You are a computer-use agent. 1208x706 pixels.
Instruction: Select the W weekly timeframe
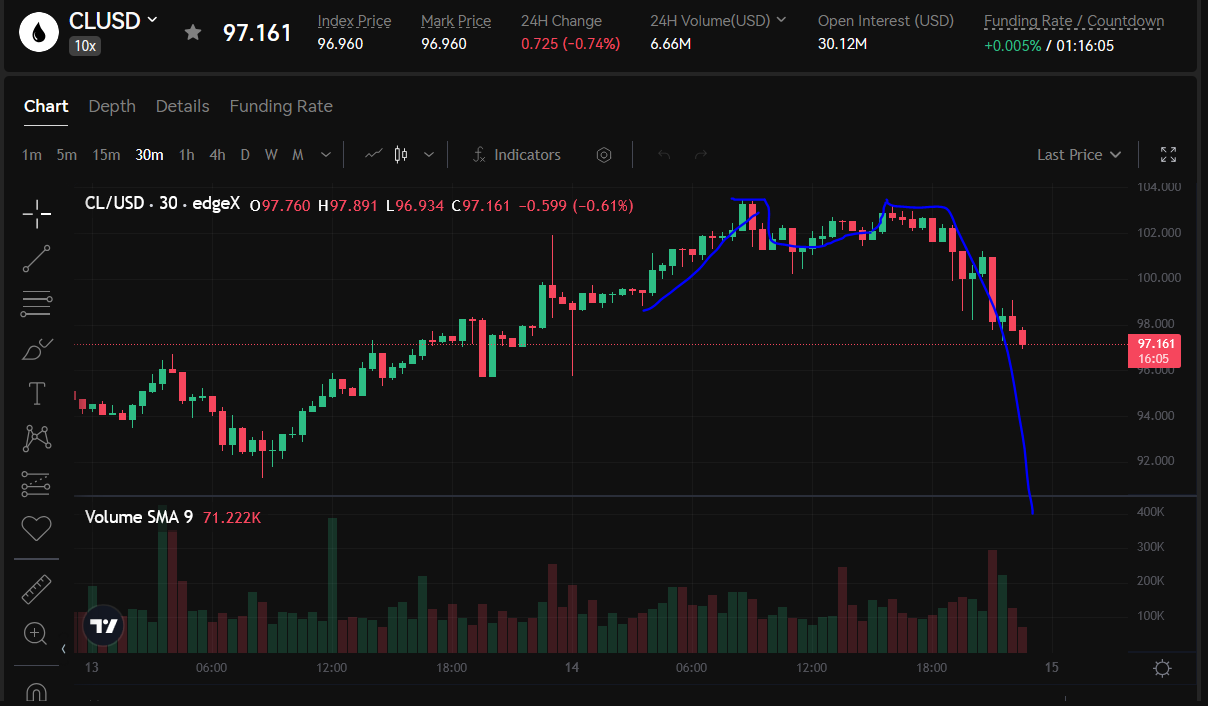point(271,155)
